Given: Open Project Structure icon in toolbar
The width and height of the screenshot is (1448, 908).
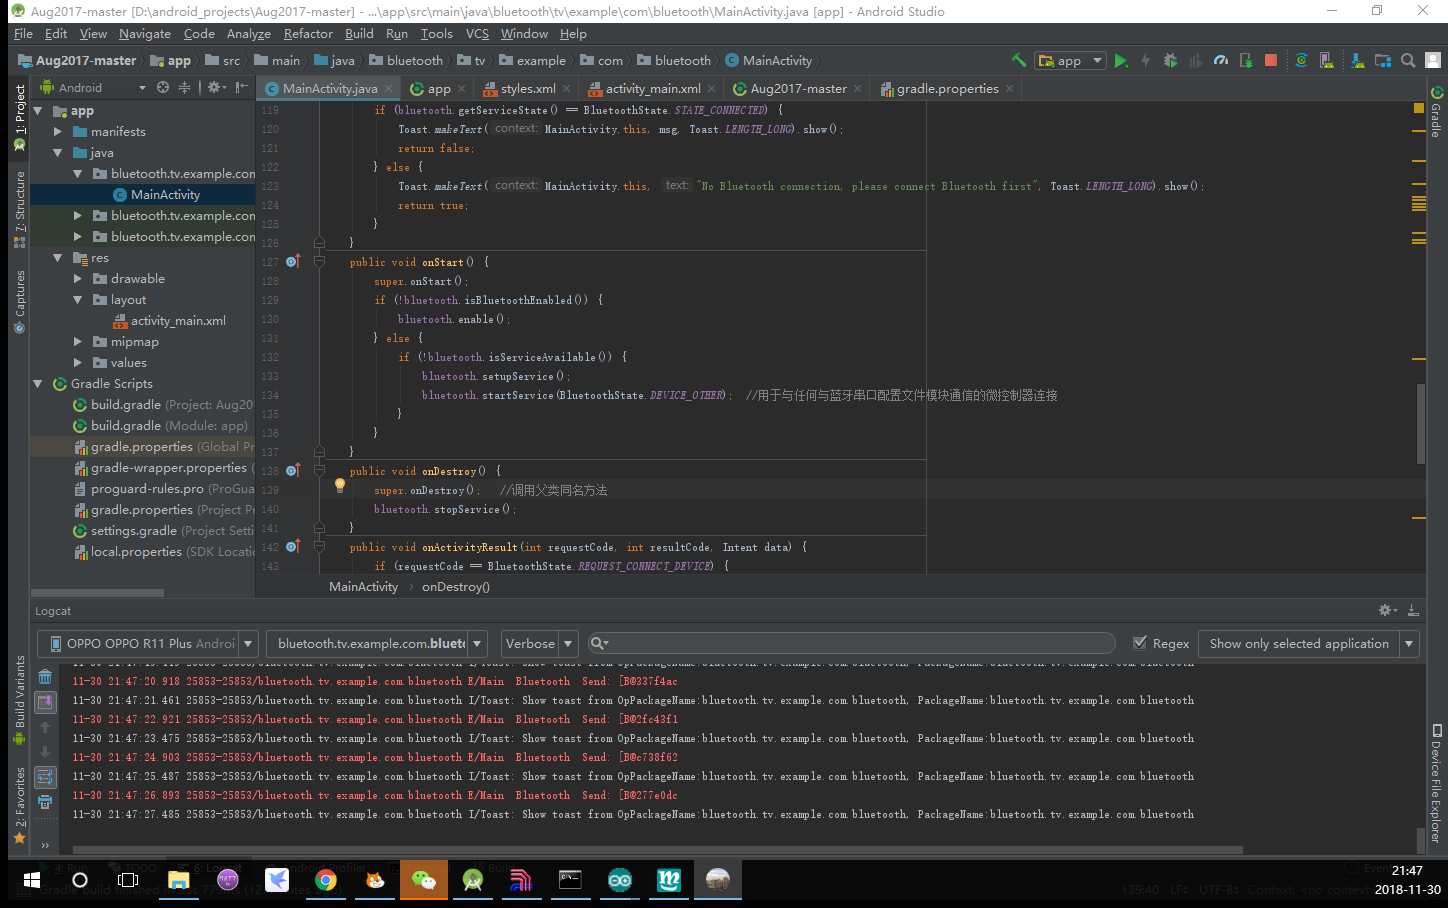Looking at the screenshot, I should (1383, 60).
